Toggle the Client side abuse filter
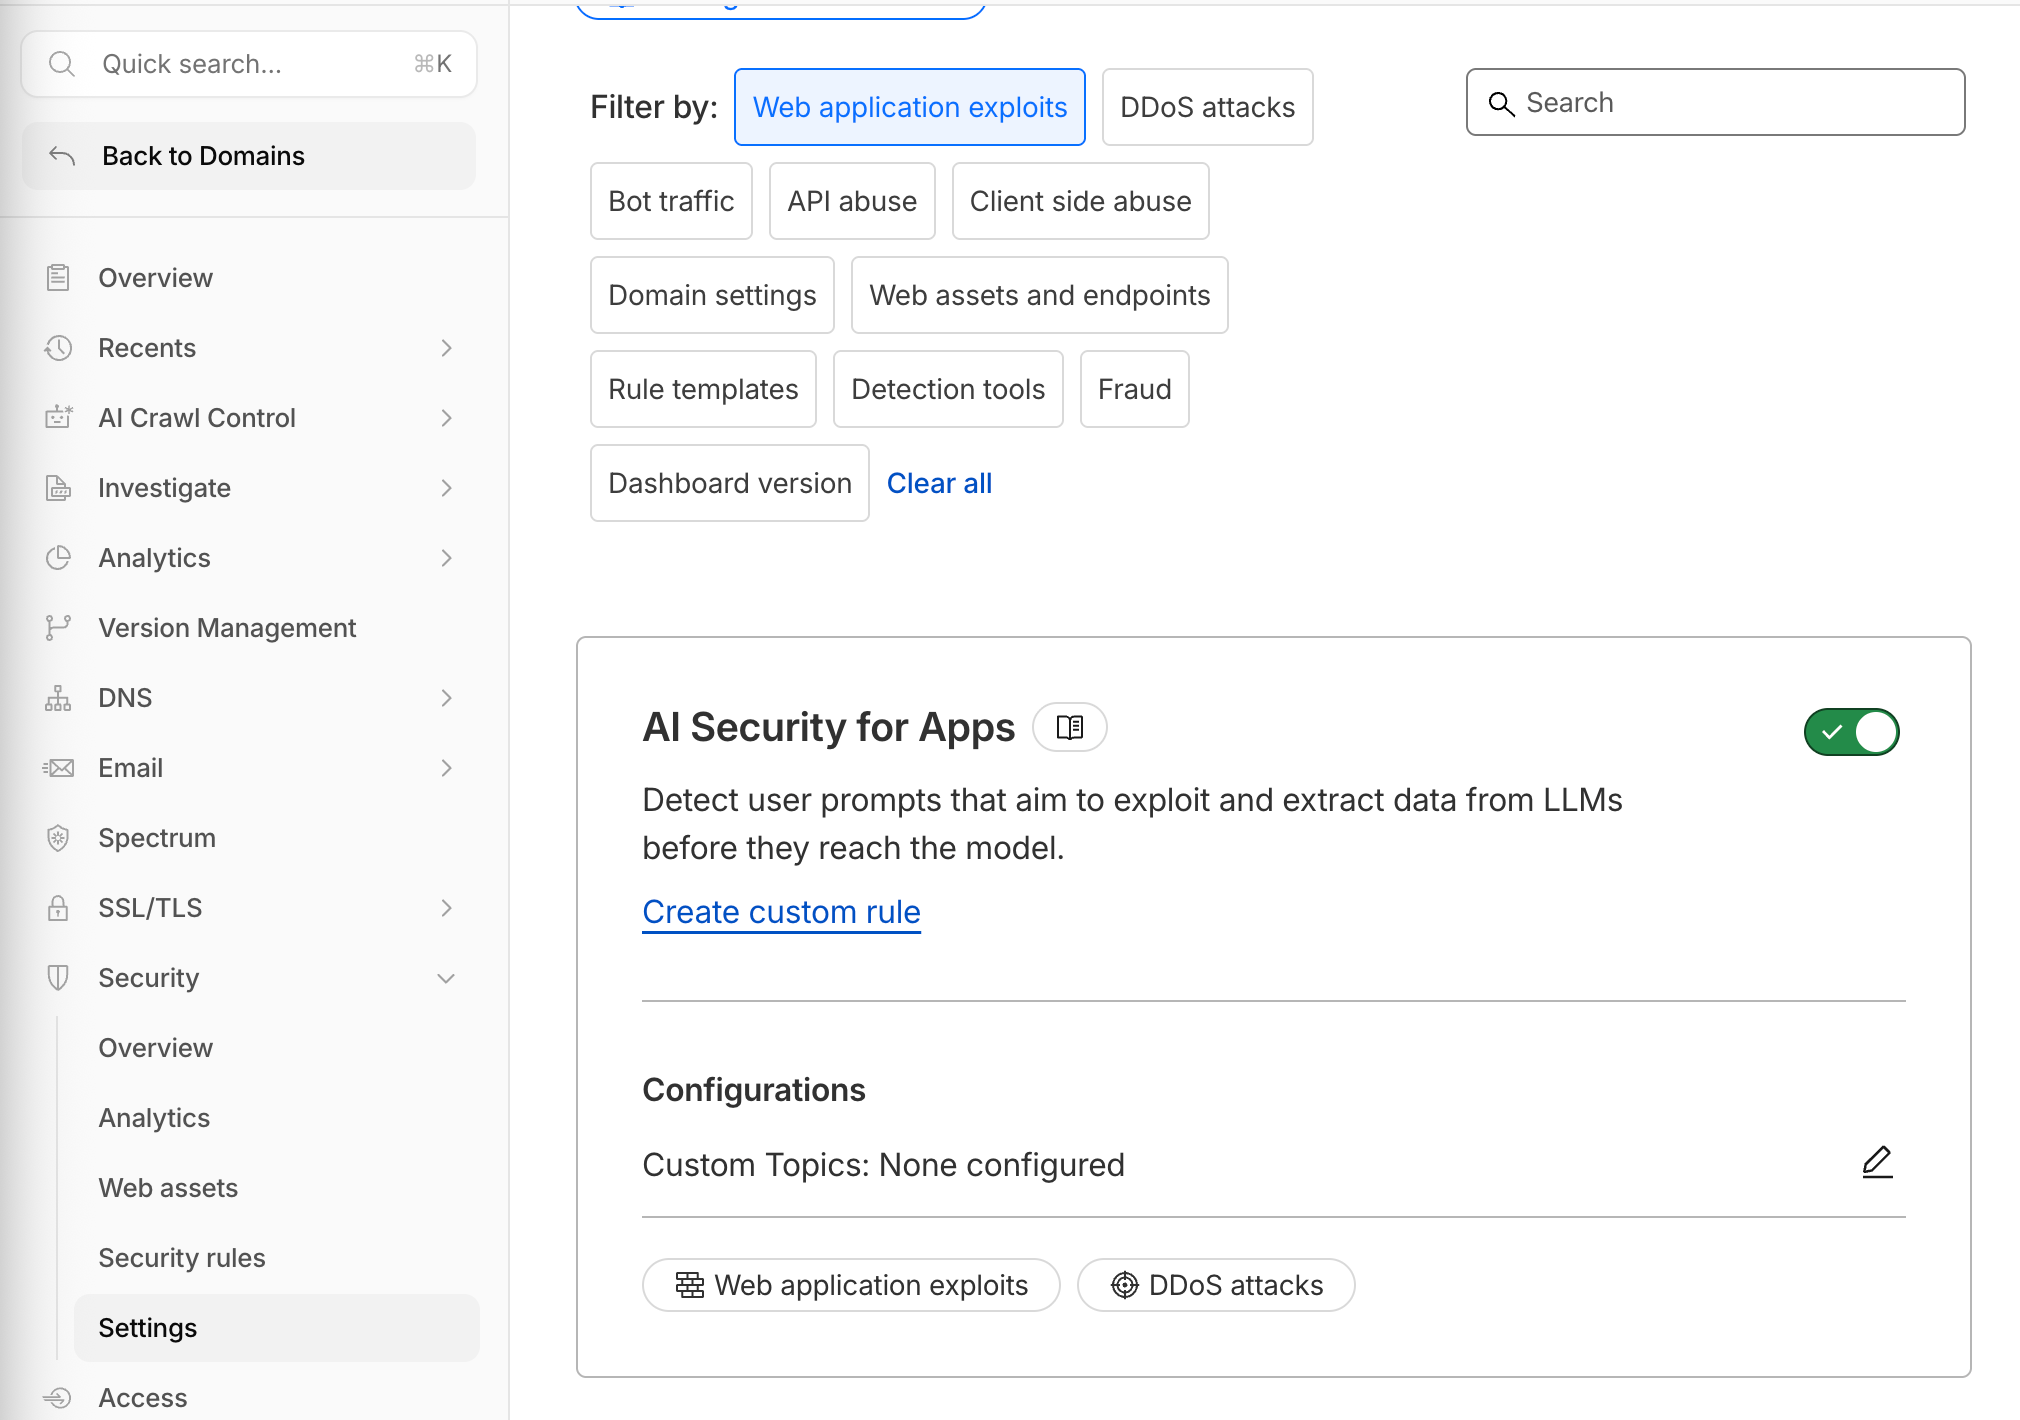Viewport: 2020px width, 1420px height. tap(1081, 201)
